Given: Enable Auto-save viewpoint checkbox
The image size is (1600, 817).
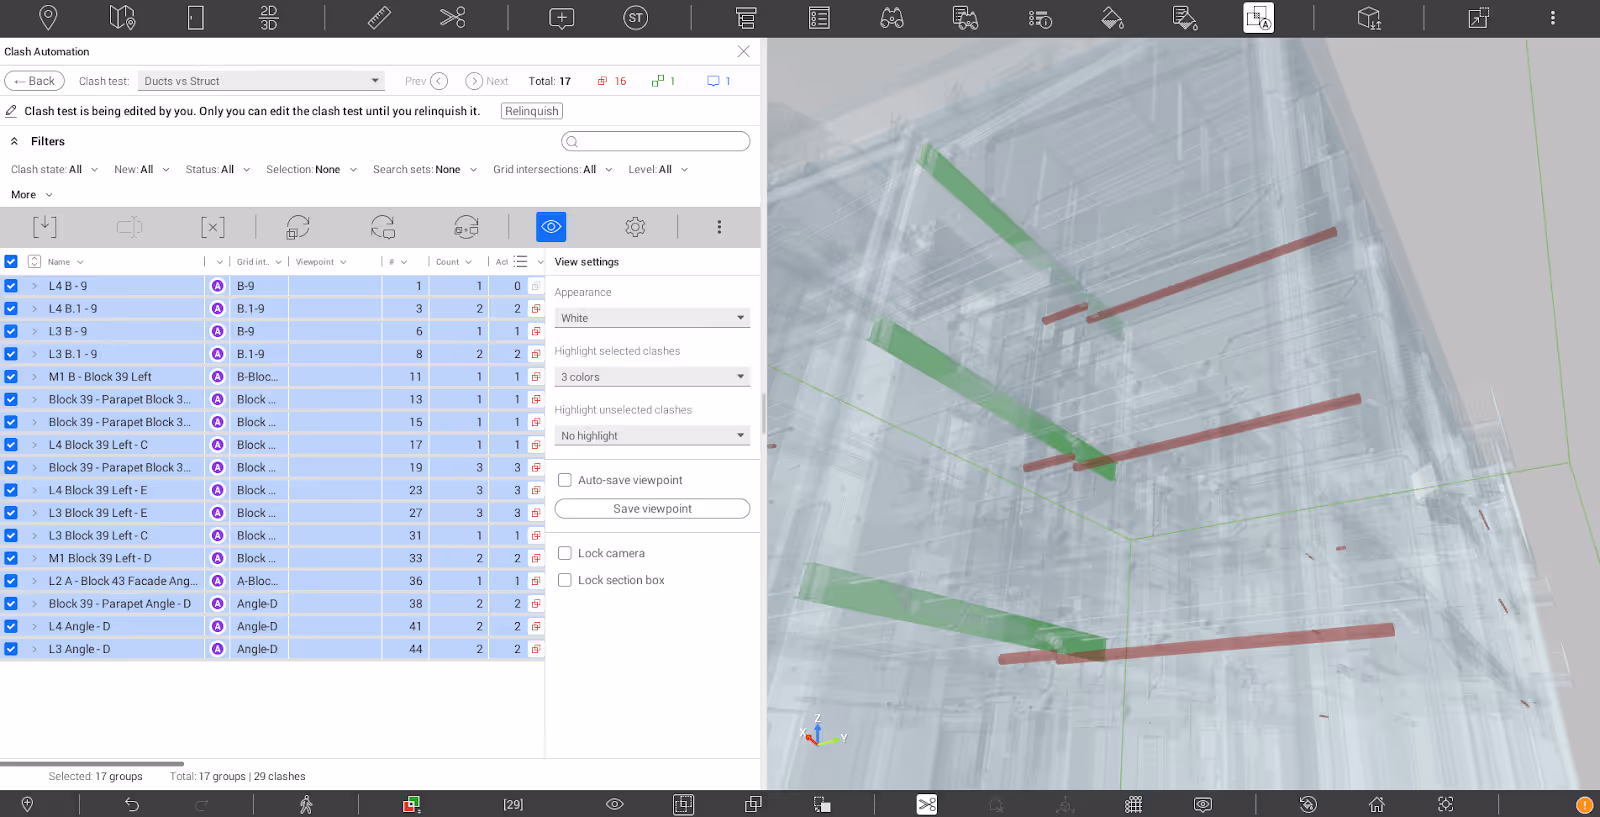Looking at the screenshot, I should pyautogui.click(x=565, y=480).
